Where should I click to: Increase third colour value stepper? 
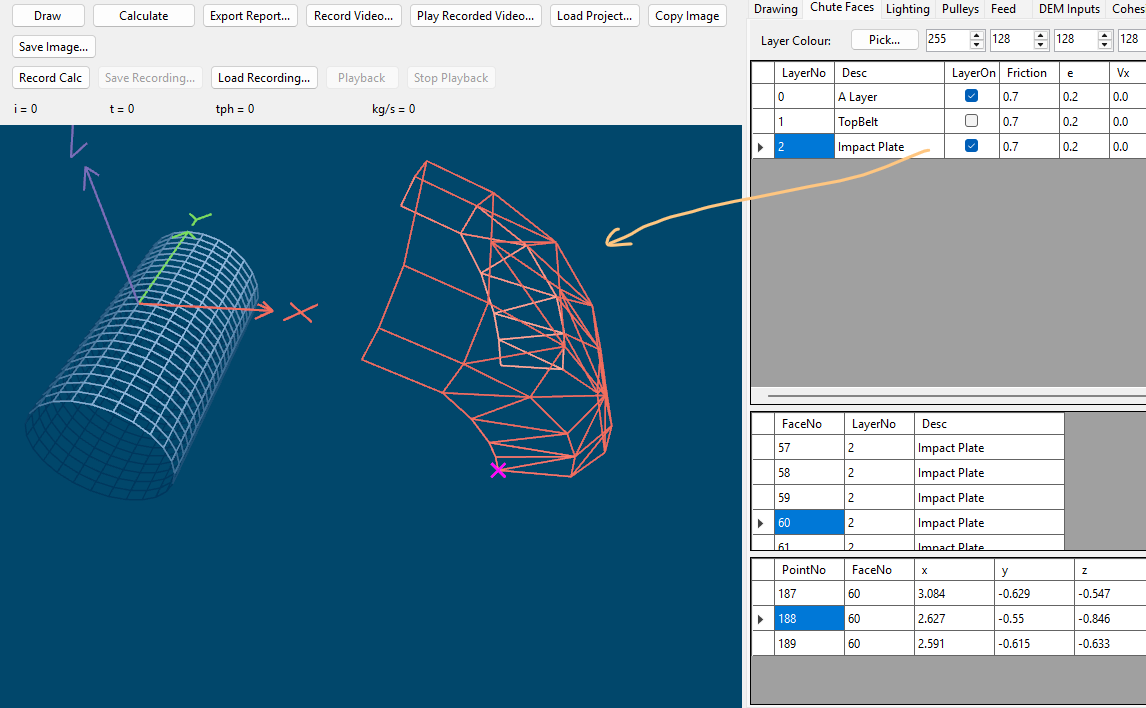pos(1105,35)
